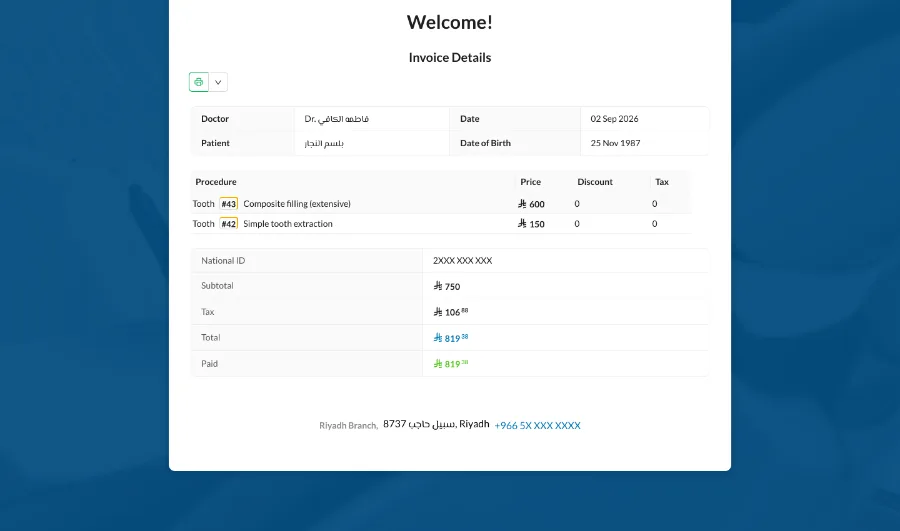Screen dimensions: 900x531
Task: Click 'Composite filling (extensive)' procedure text
Action: (x=297, y=204)
